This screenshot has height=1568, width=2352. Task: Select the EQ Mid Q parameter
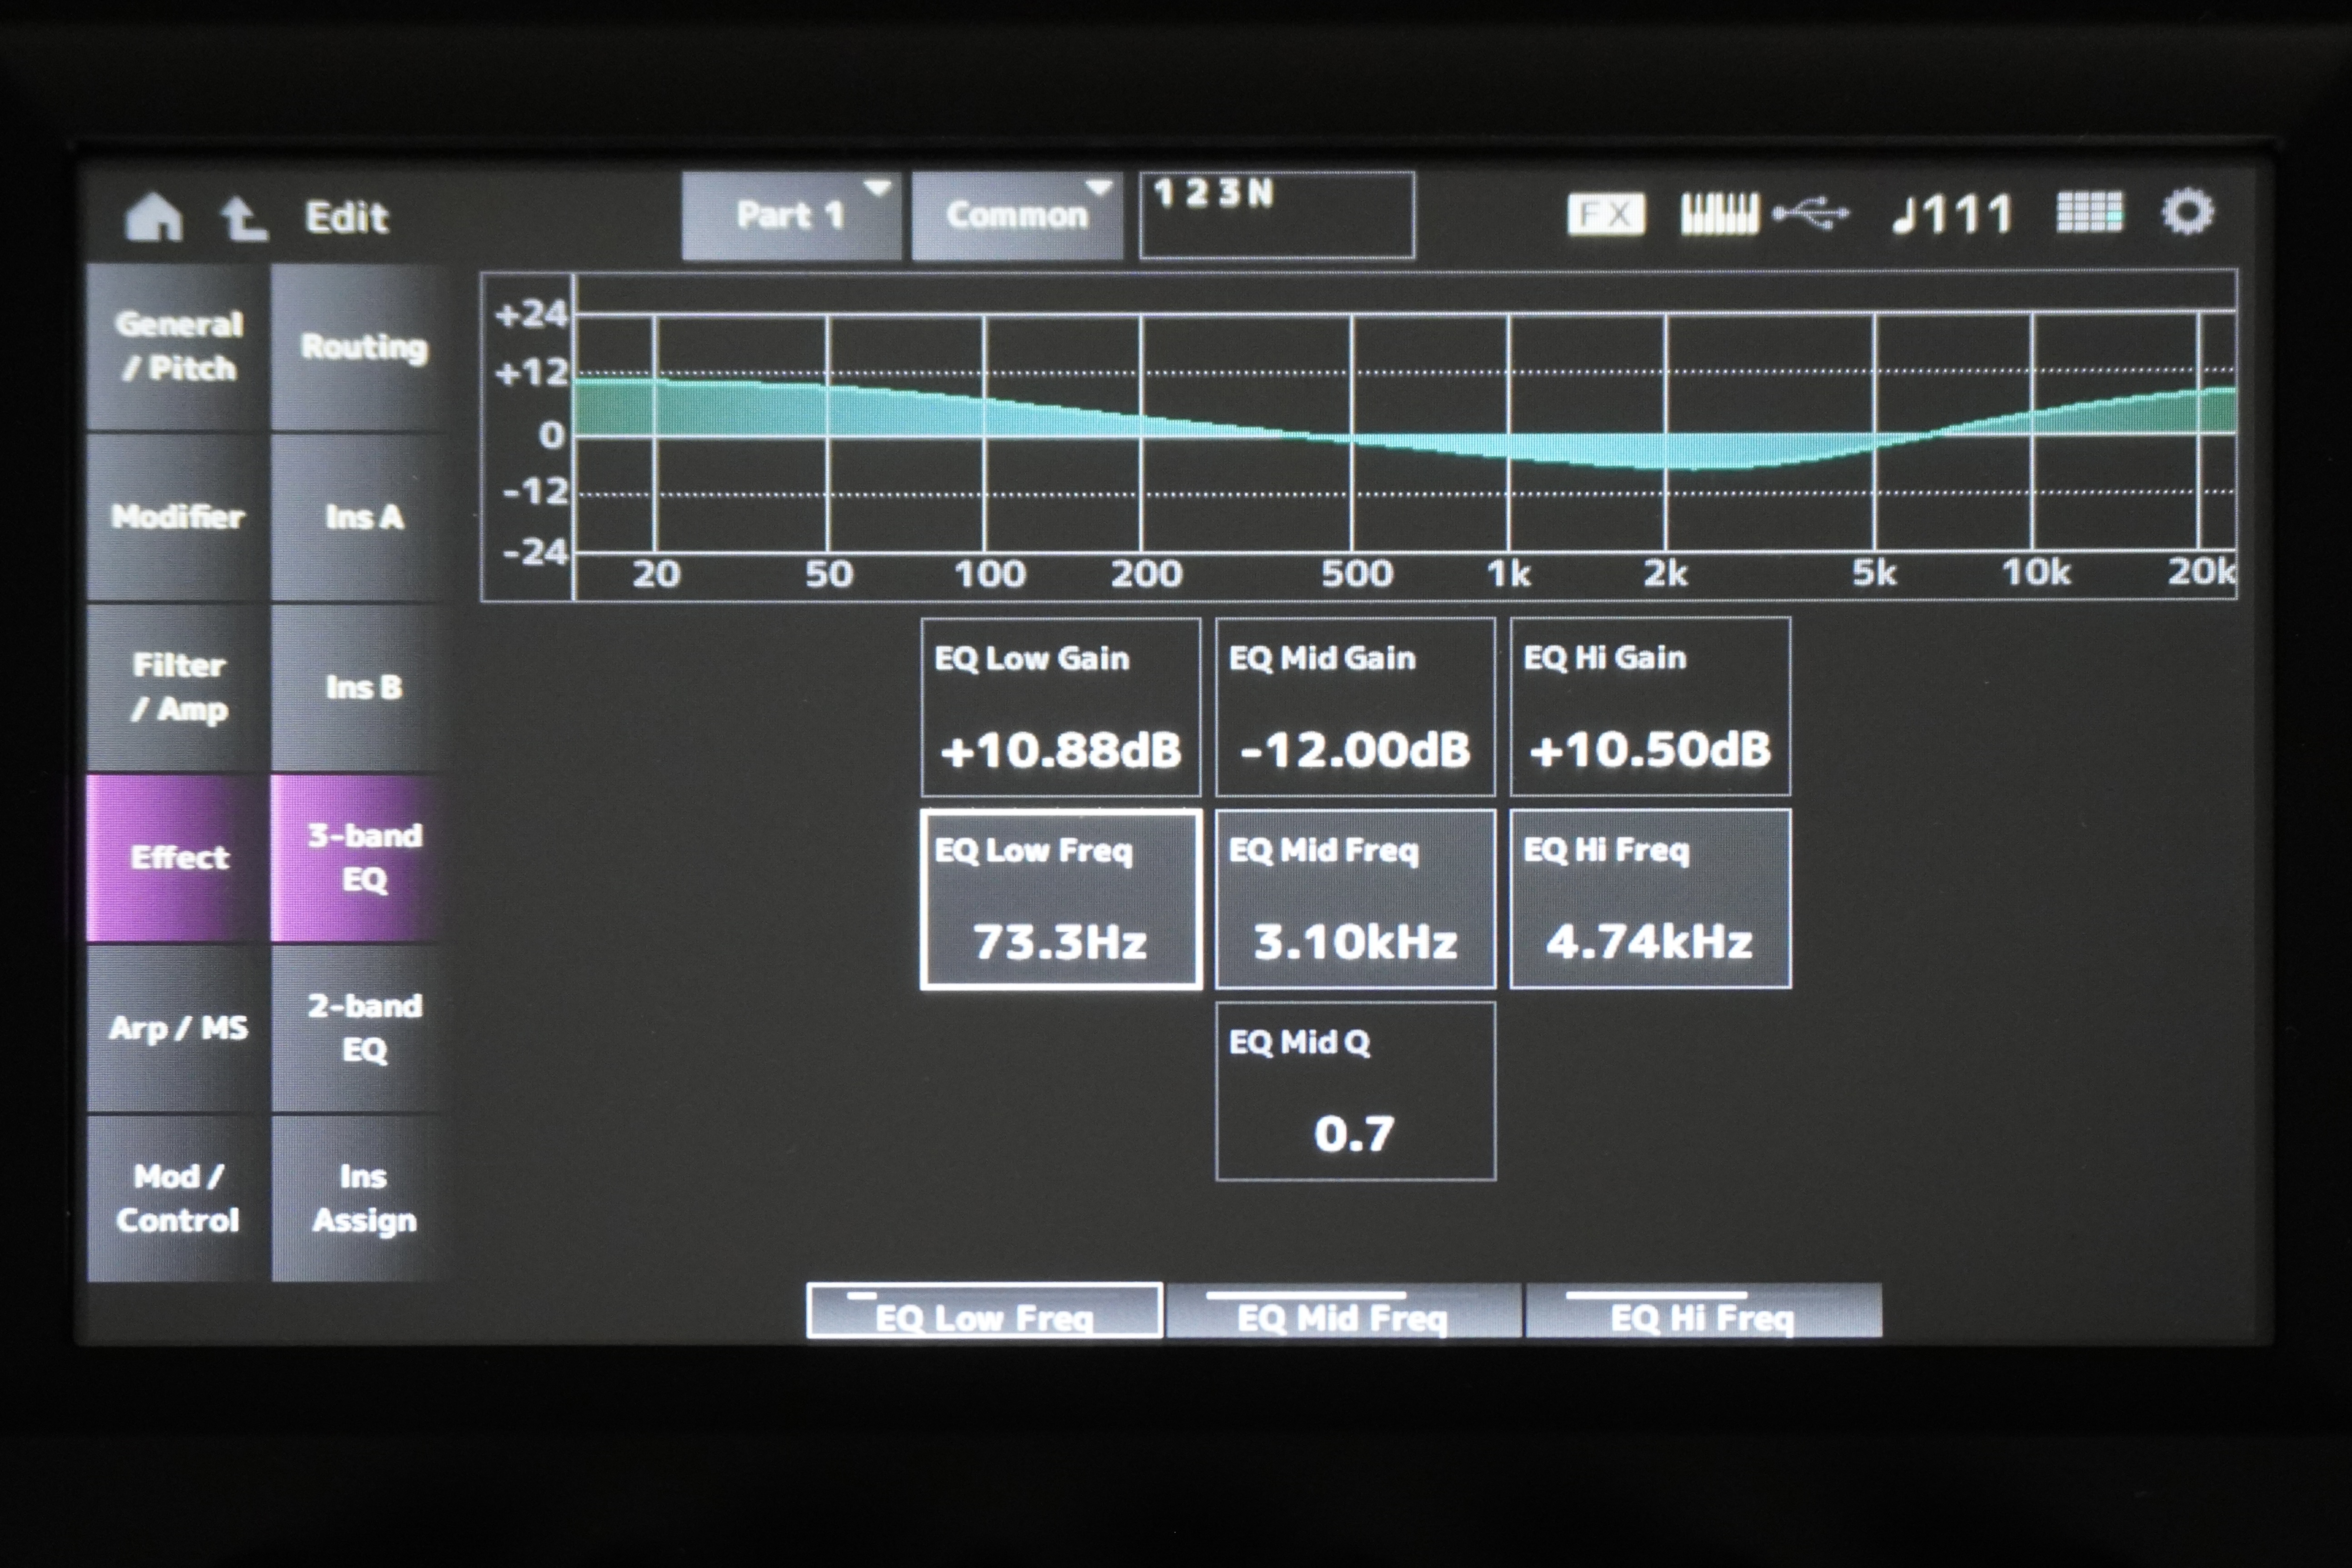tap(1355, 1091)
